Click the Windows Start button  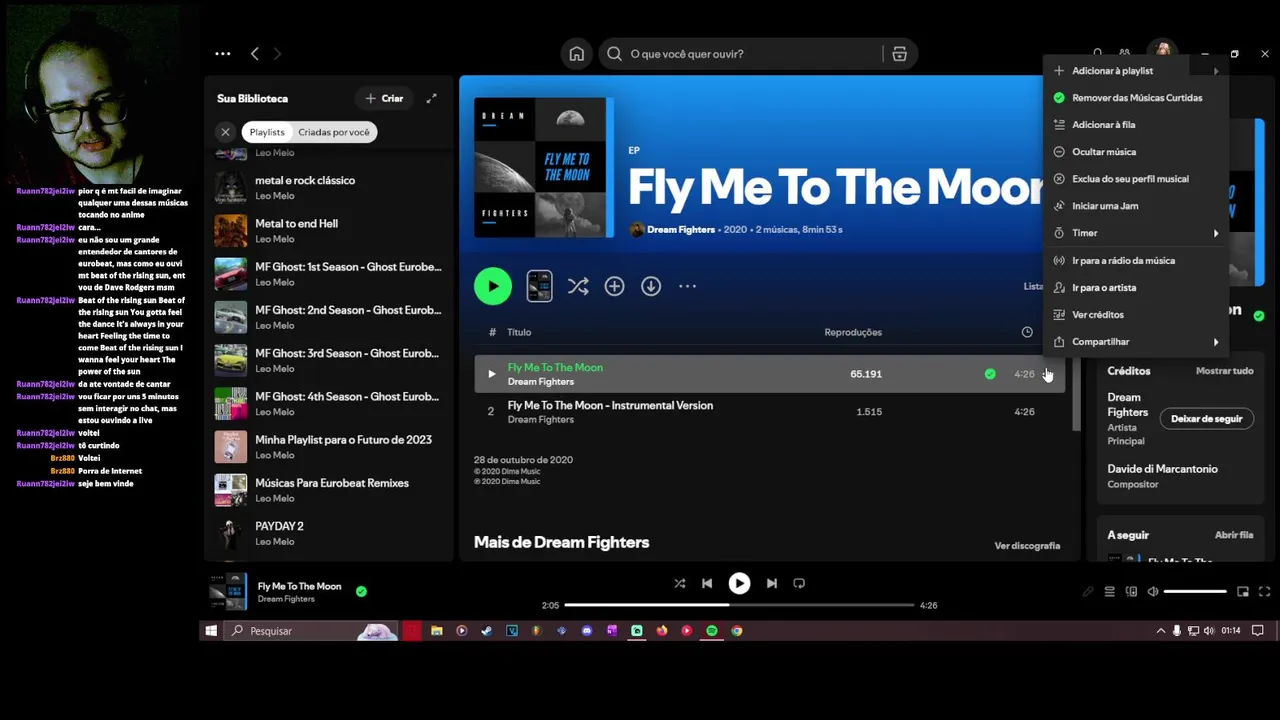click(x=211, y=631)
